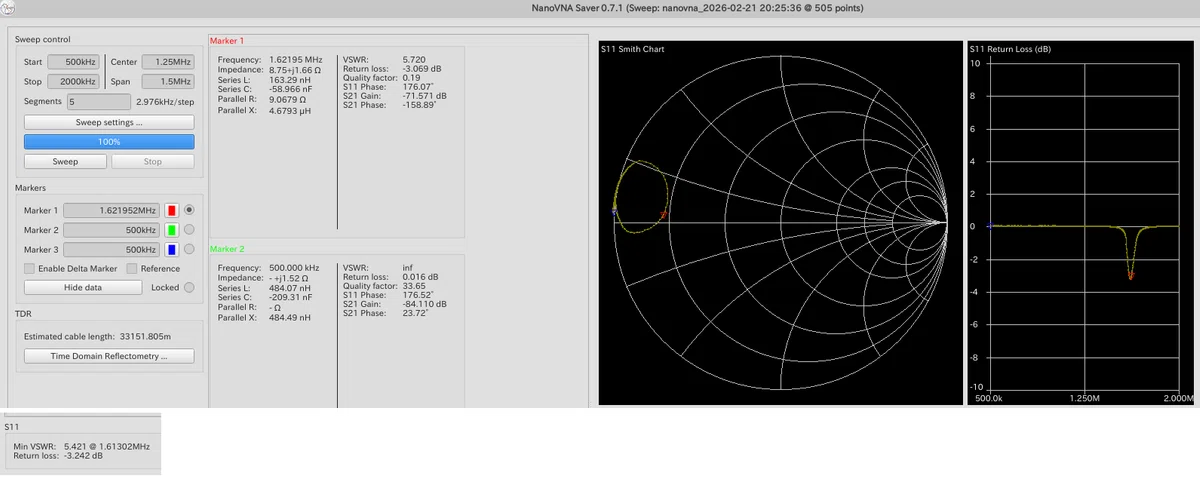Click Marker 2 S21 Gain -84.110 dB
This screenshot has width=1200, height=488.
[x=424, y=305]
